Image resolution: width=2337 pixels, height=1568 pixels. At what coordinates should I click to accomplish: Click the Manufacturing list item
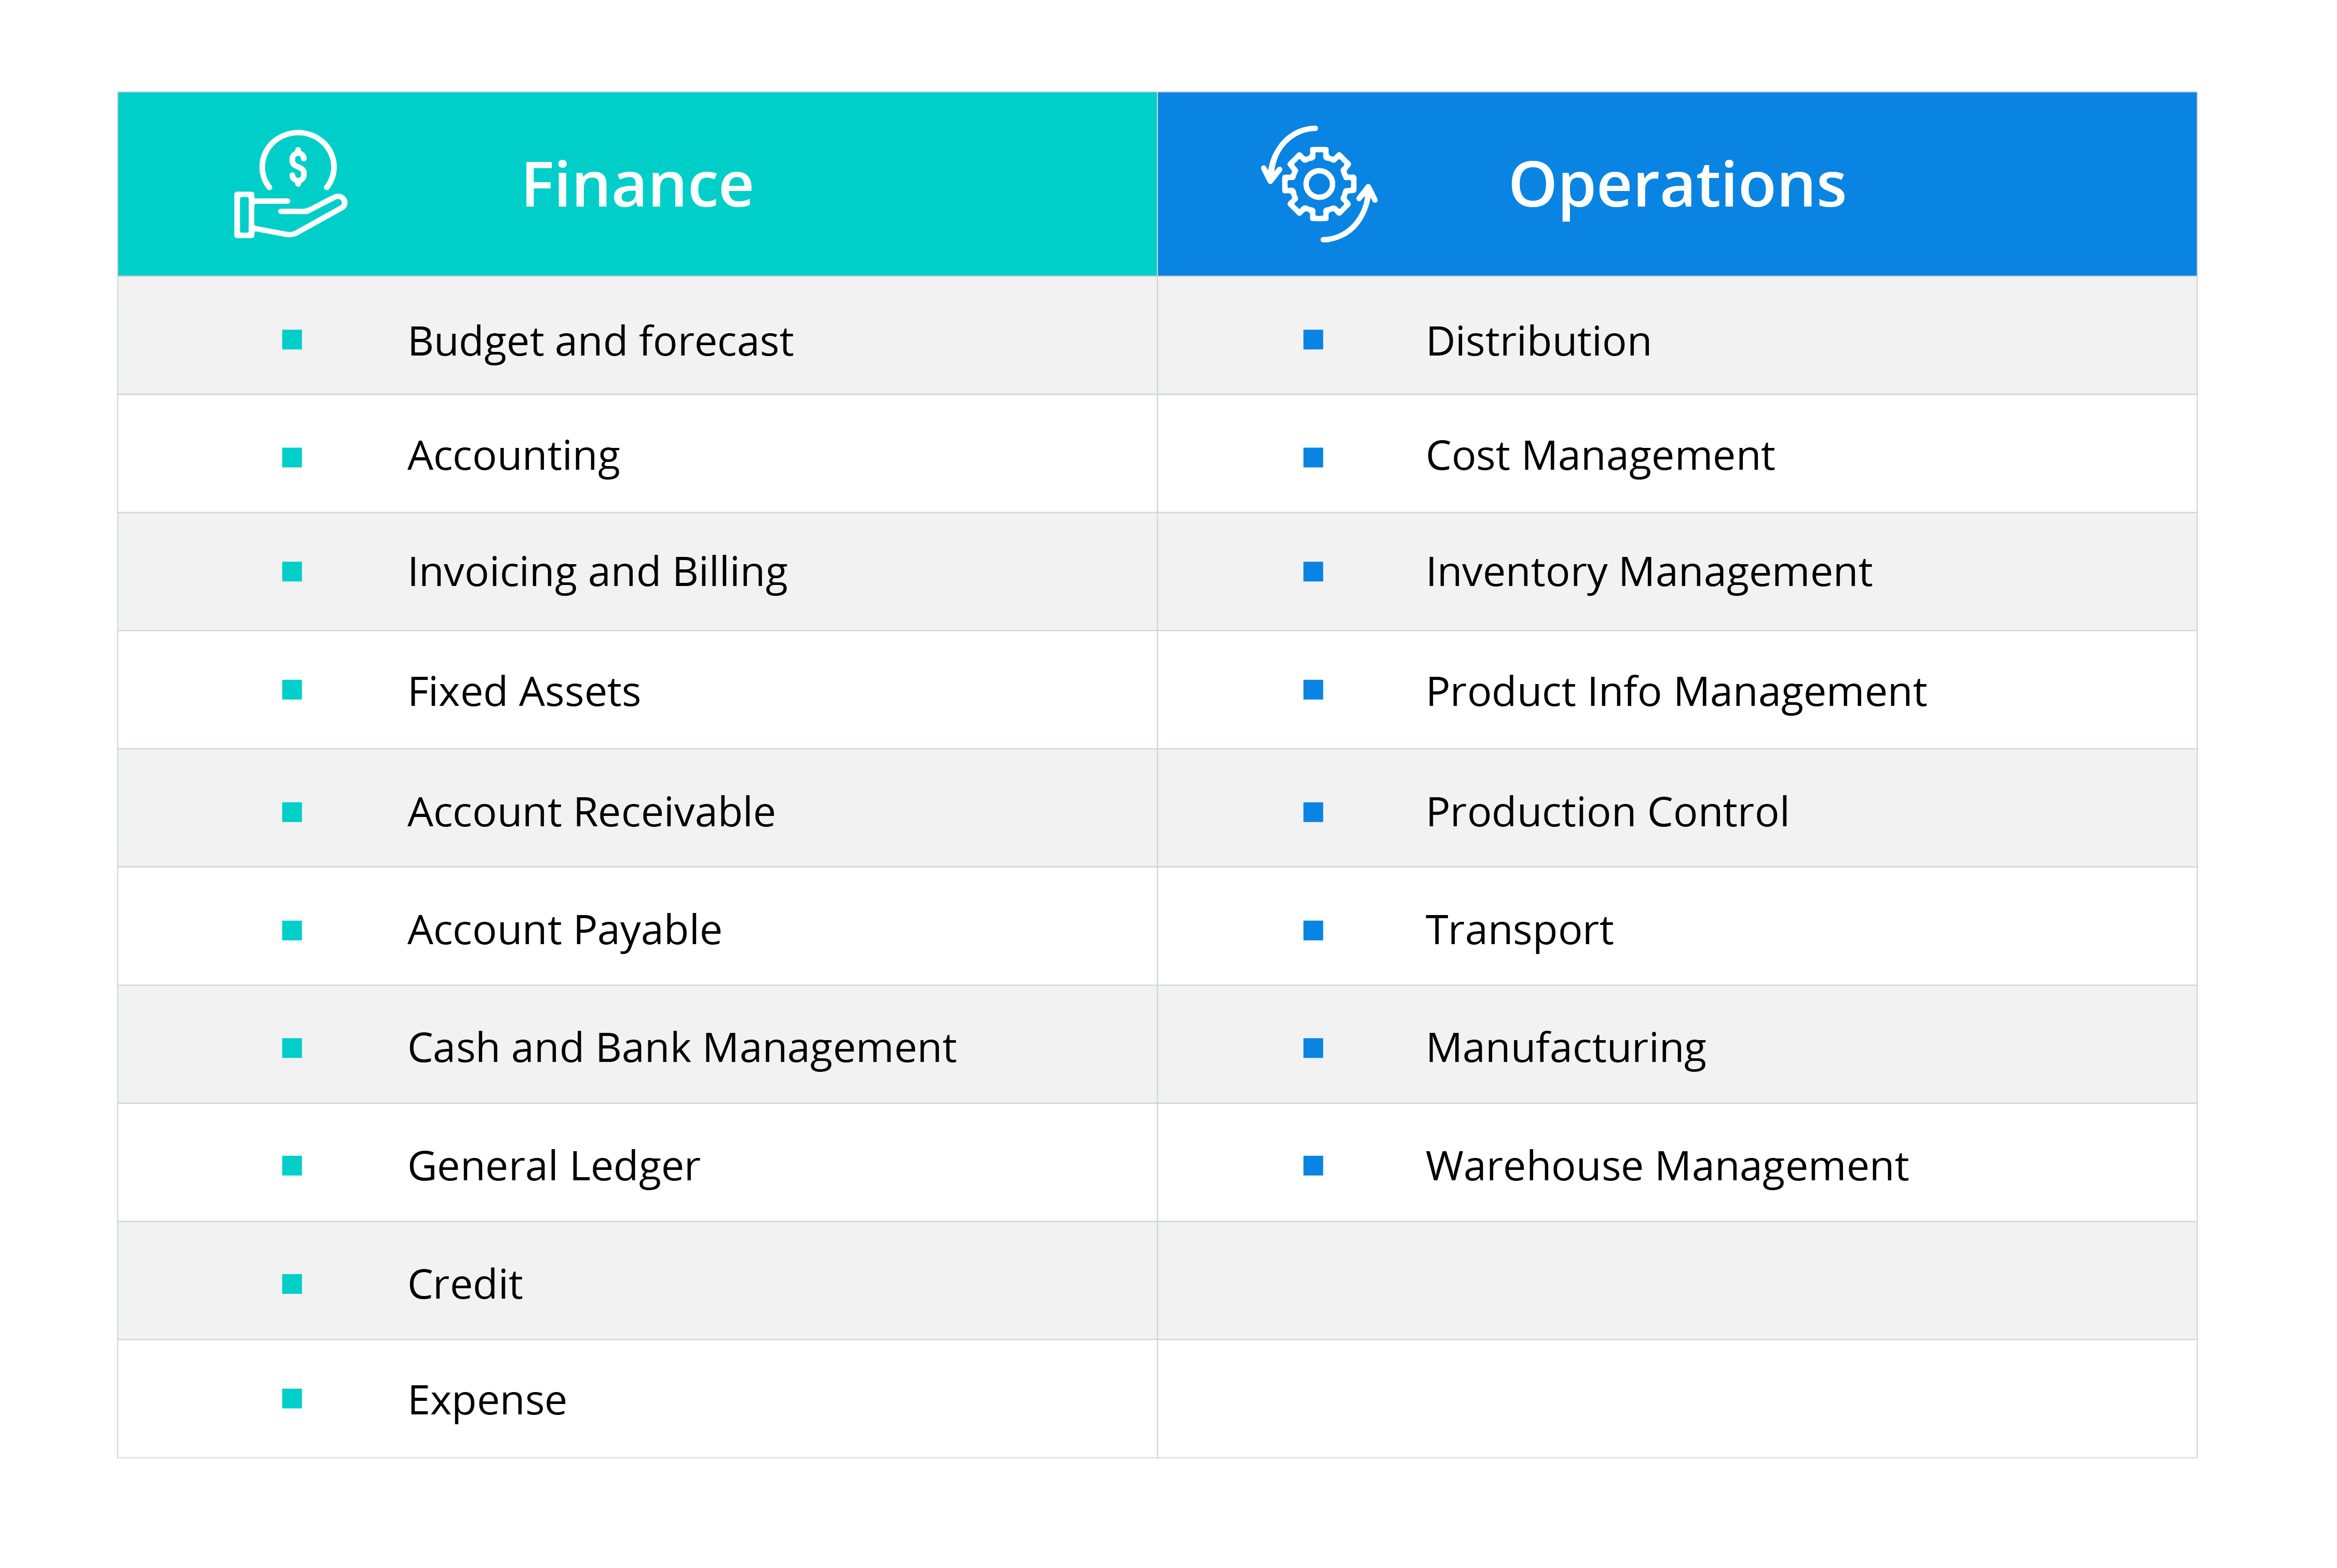(x=1566, y=1049)
